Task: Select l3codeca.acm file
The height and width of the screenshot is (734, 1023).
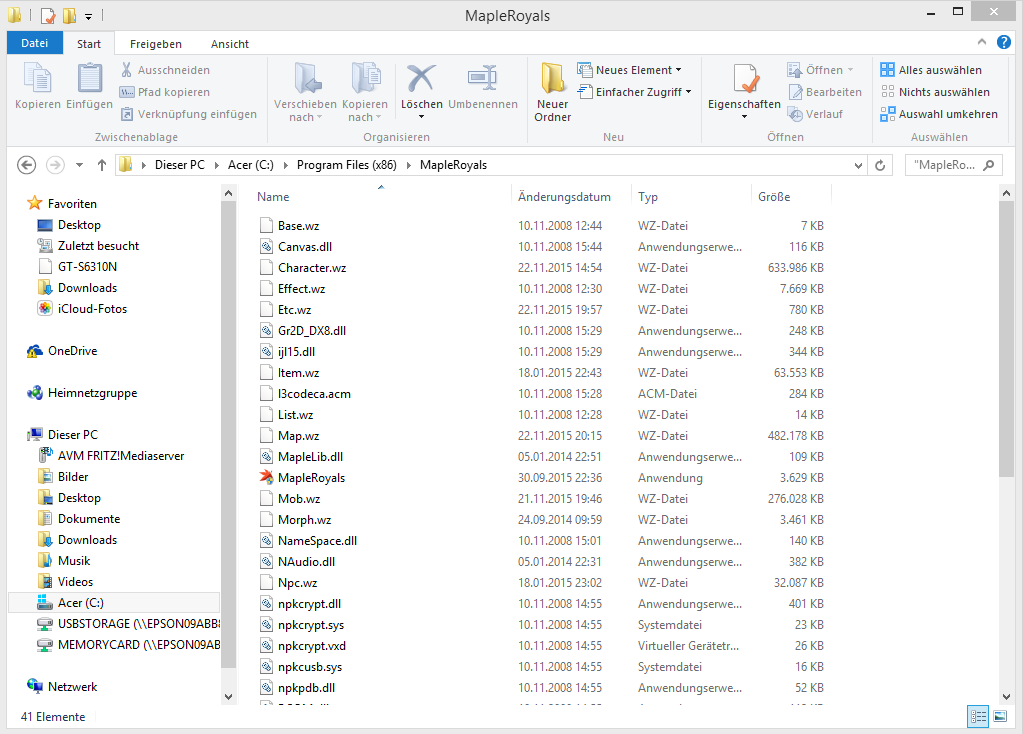Action: 305,394
